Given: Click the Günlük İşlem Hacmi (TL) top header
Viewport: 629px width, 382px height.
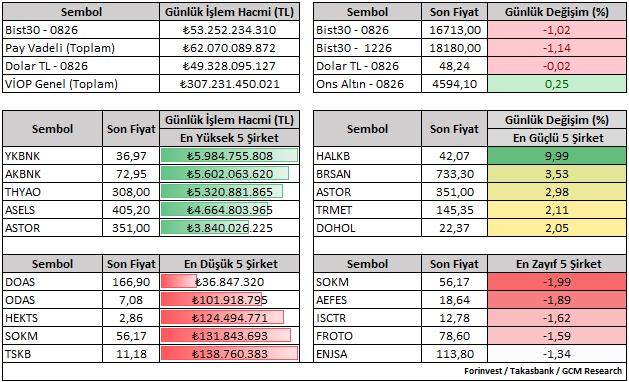Looking at the screenshot, I should (x=229, y=12).
